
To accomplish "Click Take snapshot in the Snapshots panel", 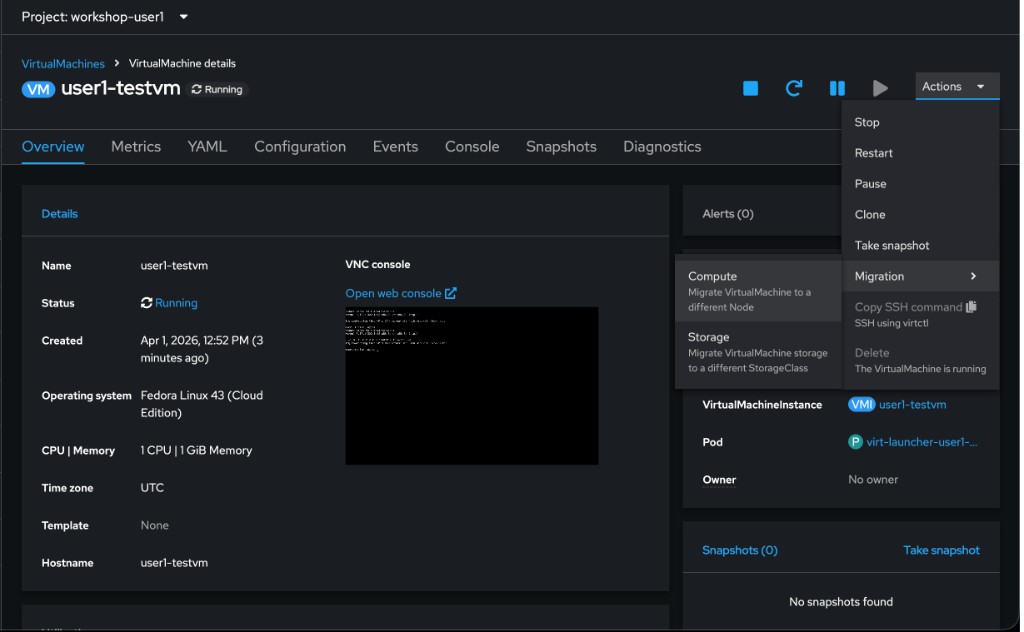I will pyautogui.click(x=940, y=550).
